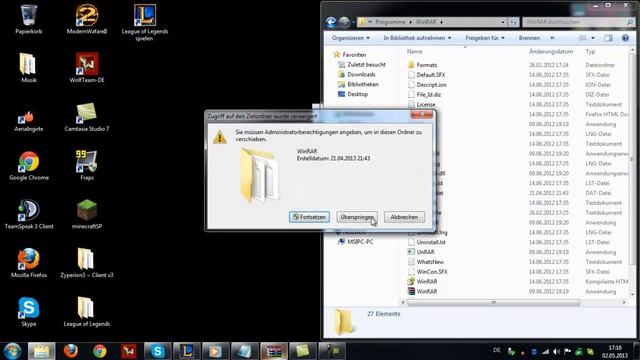Open the view options dropdown arrow

click(593, 38)
